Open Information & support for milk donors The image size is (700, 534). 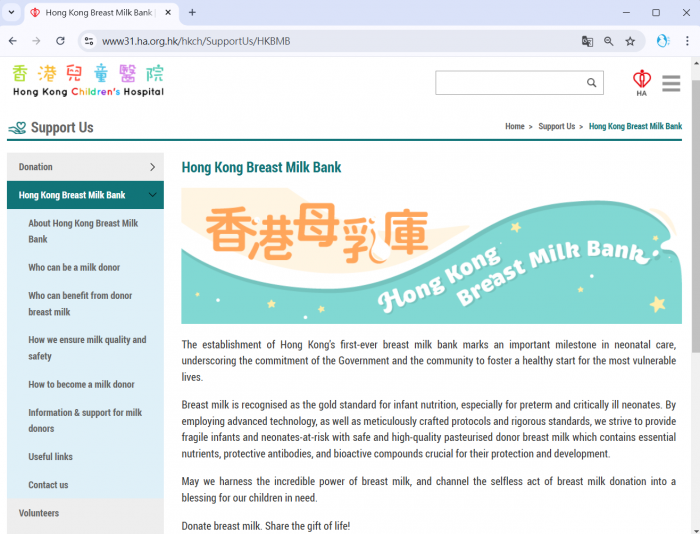tap(85, 421)
